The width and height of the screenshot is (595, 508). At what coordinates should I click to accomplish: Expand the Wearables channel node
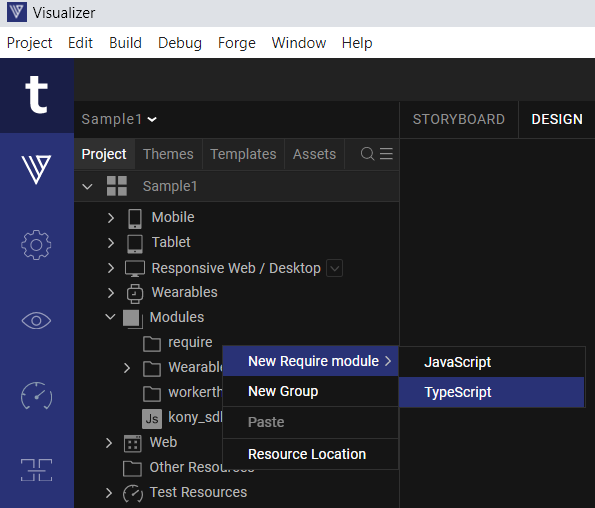(110, 293)
